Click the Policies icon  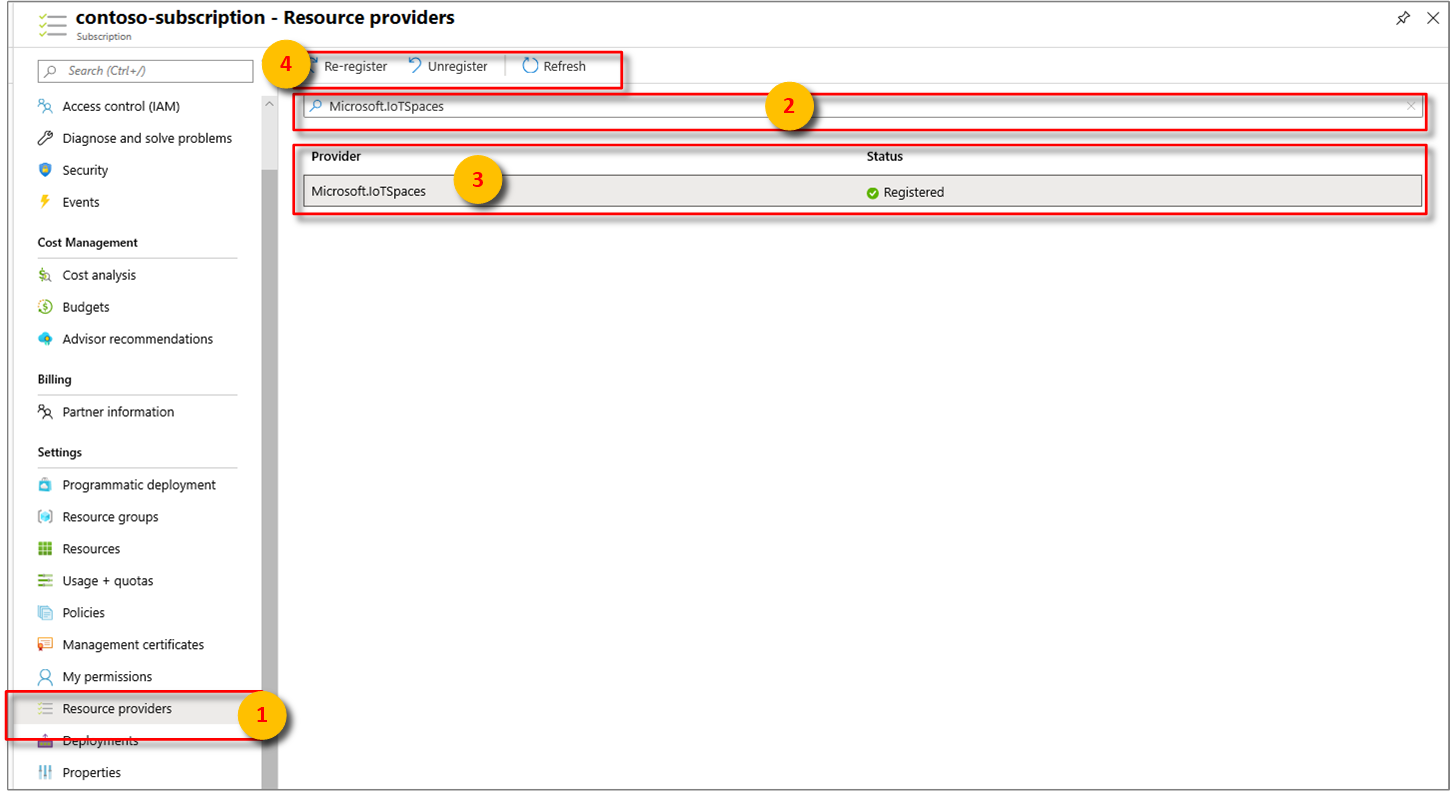pos(45,613)
